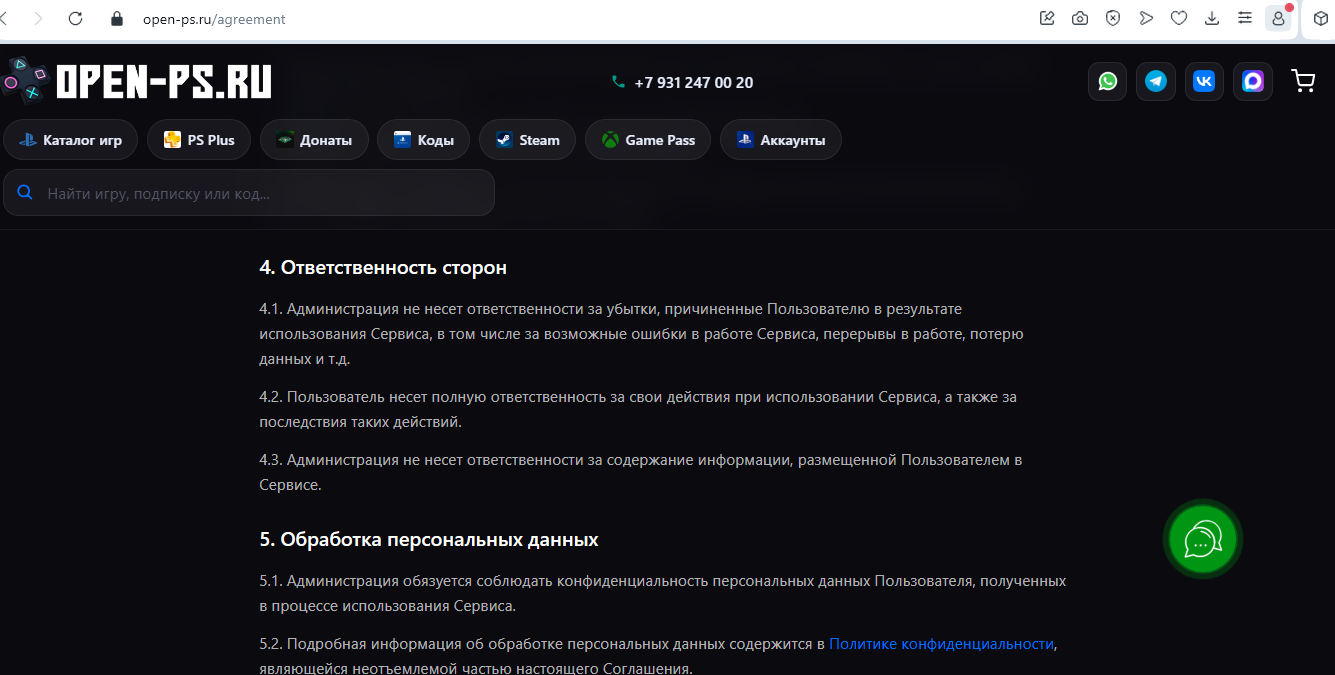Open the WhatsApp contact icon
Screen dimensions: 1335x675
point(1107,82)
